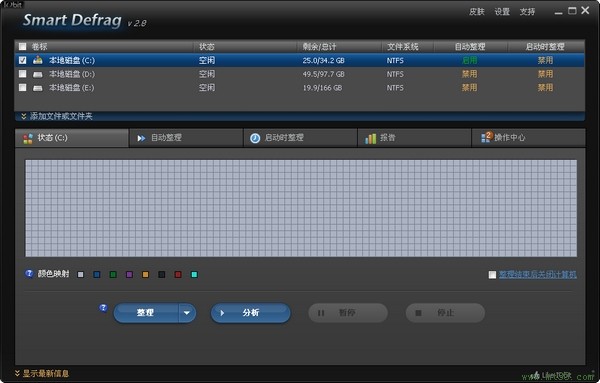Viewport: 600px width, 383px height.
Task: Expand 显示最新信息 at bottom
Action: 42,373
